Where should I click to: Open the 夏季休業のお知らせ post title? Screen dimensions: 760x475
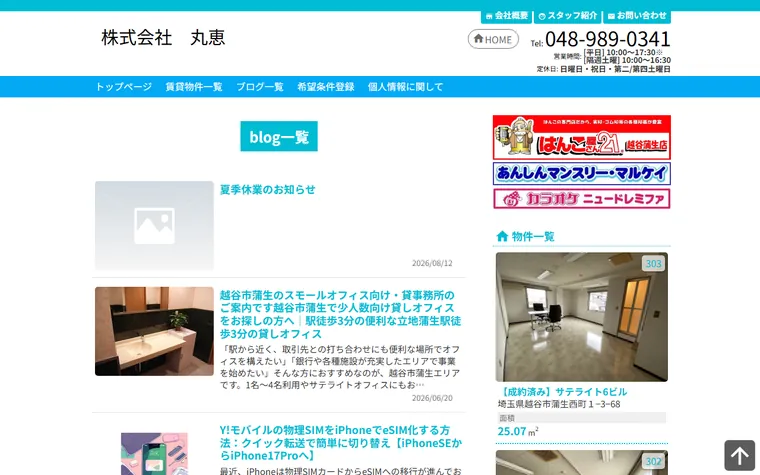click(268, 190)
